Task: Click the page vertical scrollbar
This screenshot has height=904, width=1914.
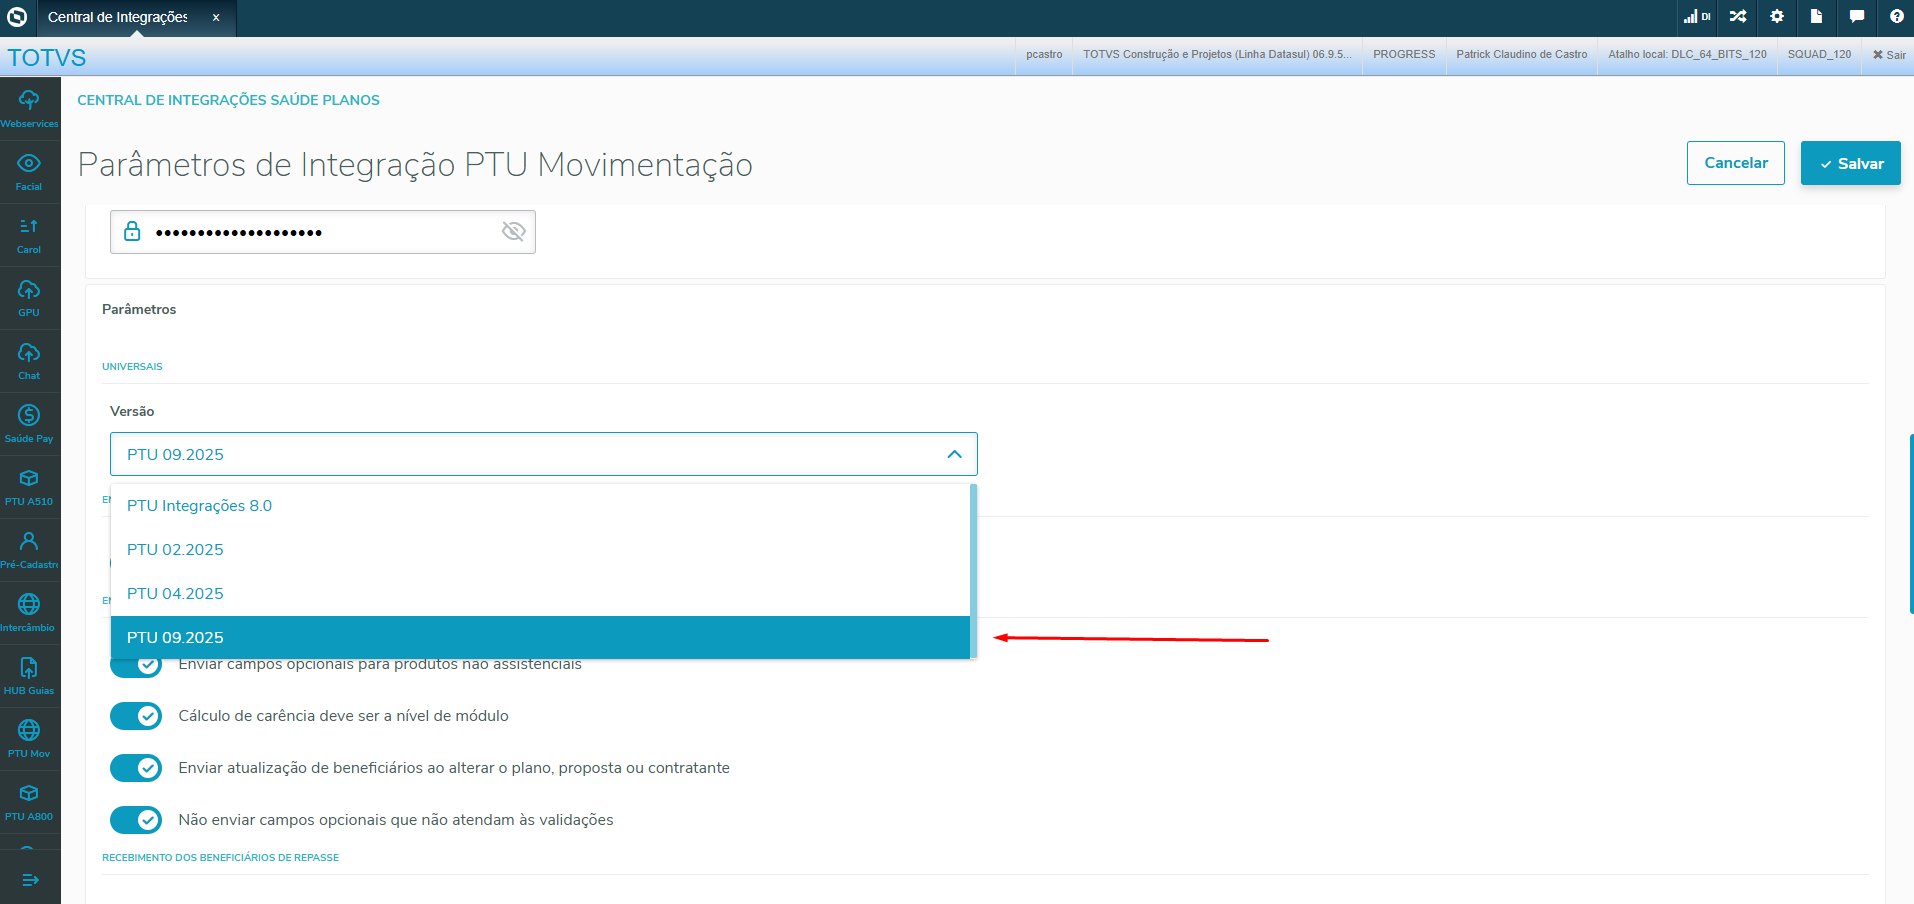Action: (x=1911, y=524)
